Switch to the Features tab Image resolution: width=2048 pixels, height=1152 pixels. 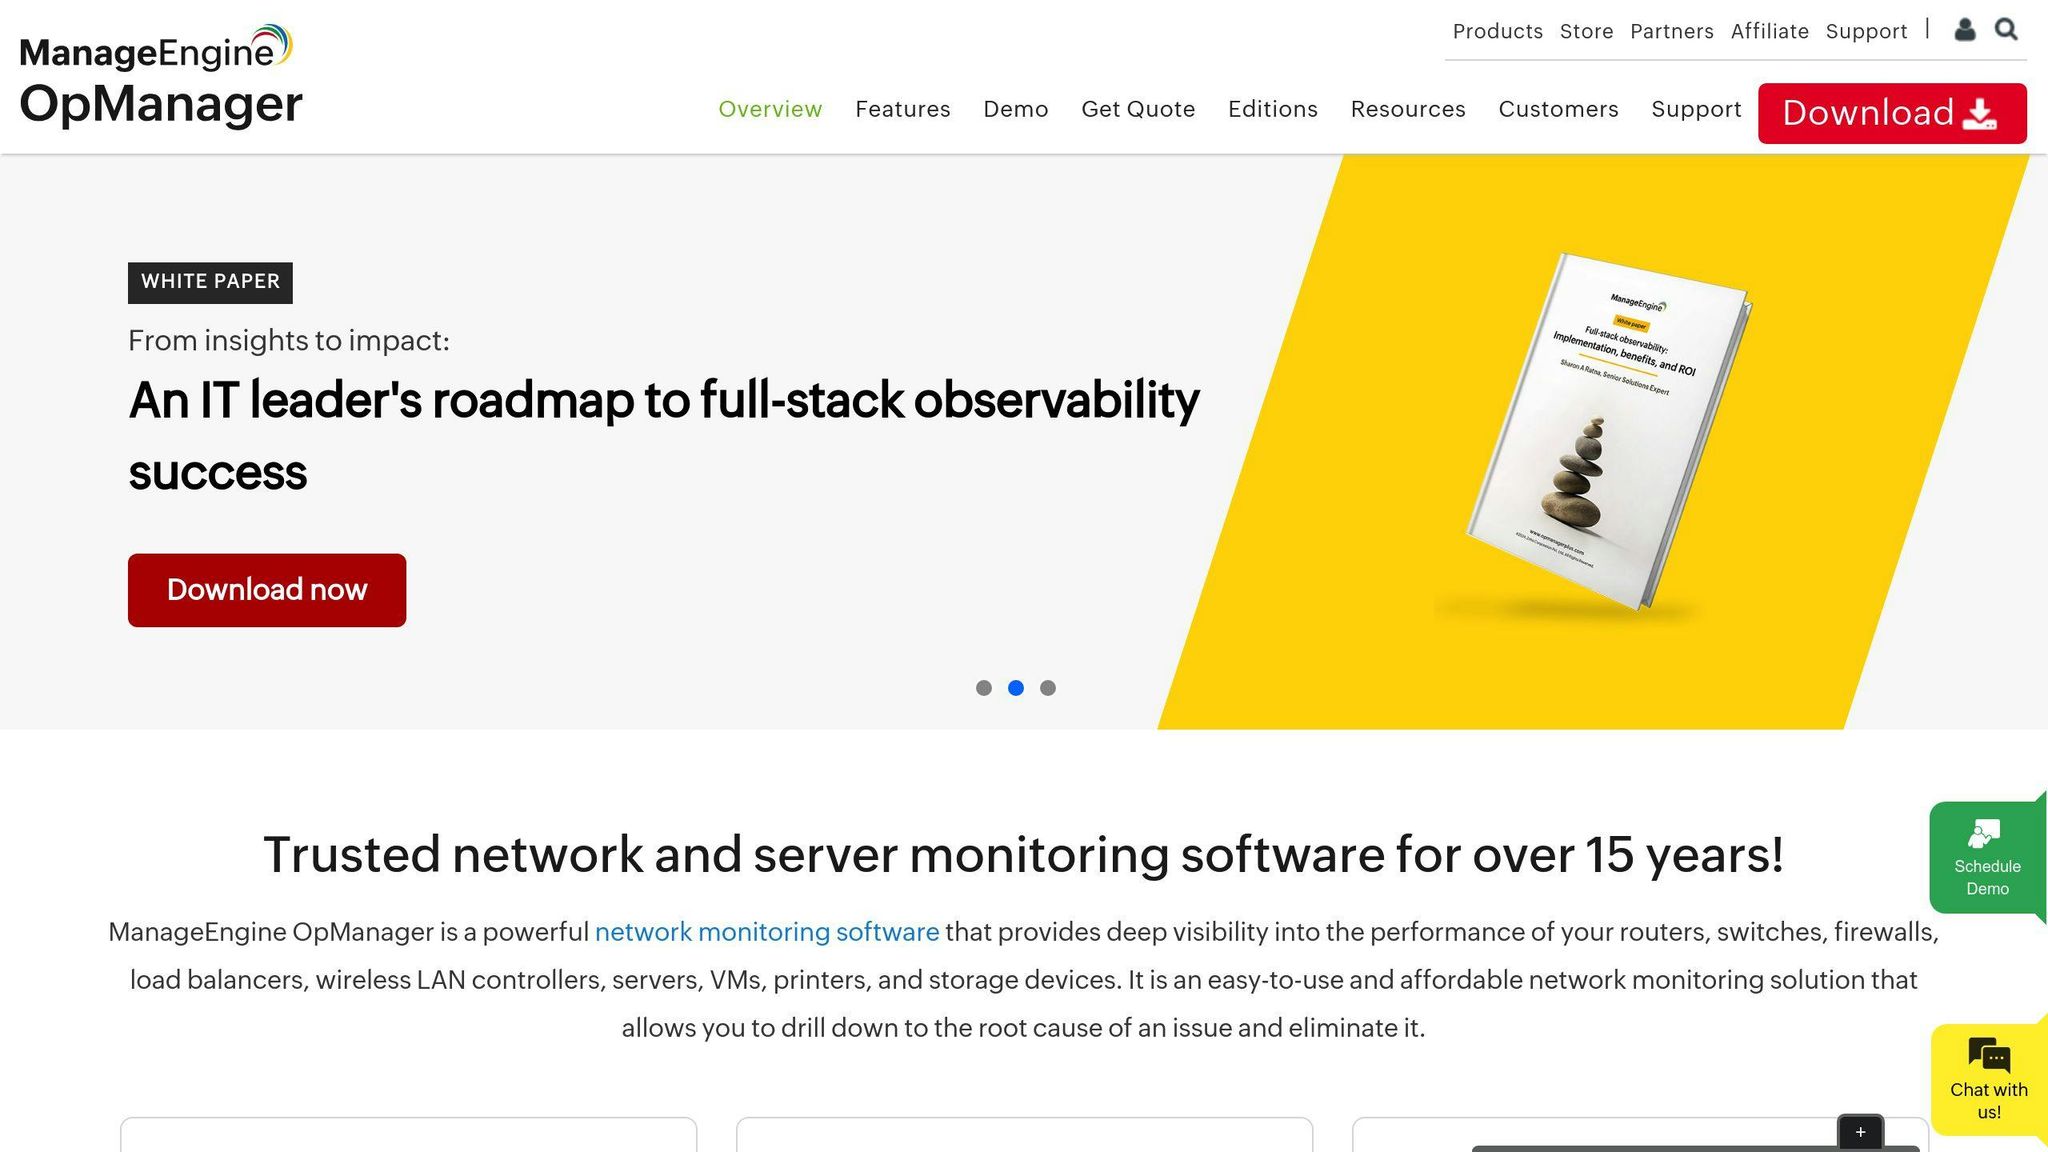[x=902, y=109]
